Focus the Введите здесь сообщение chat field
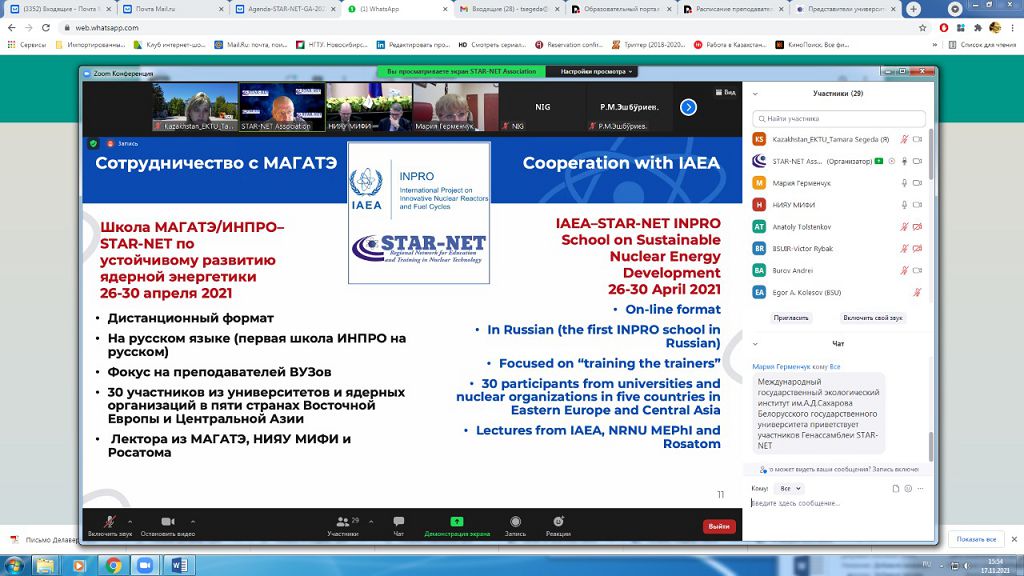1024x576 pixels. (839, 503)
